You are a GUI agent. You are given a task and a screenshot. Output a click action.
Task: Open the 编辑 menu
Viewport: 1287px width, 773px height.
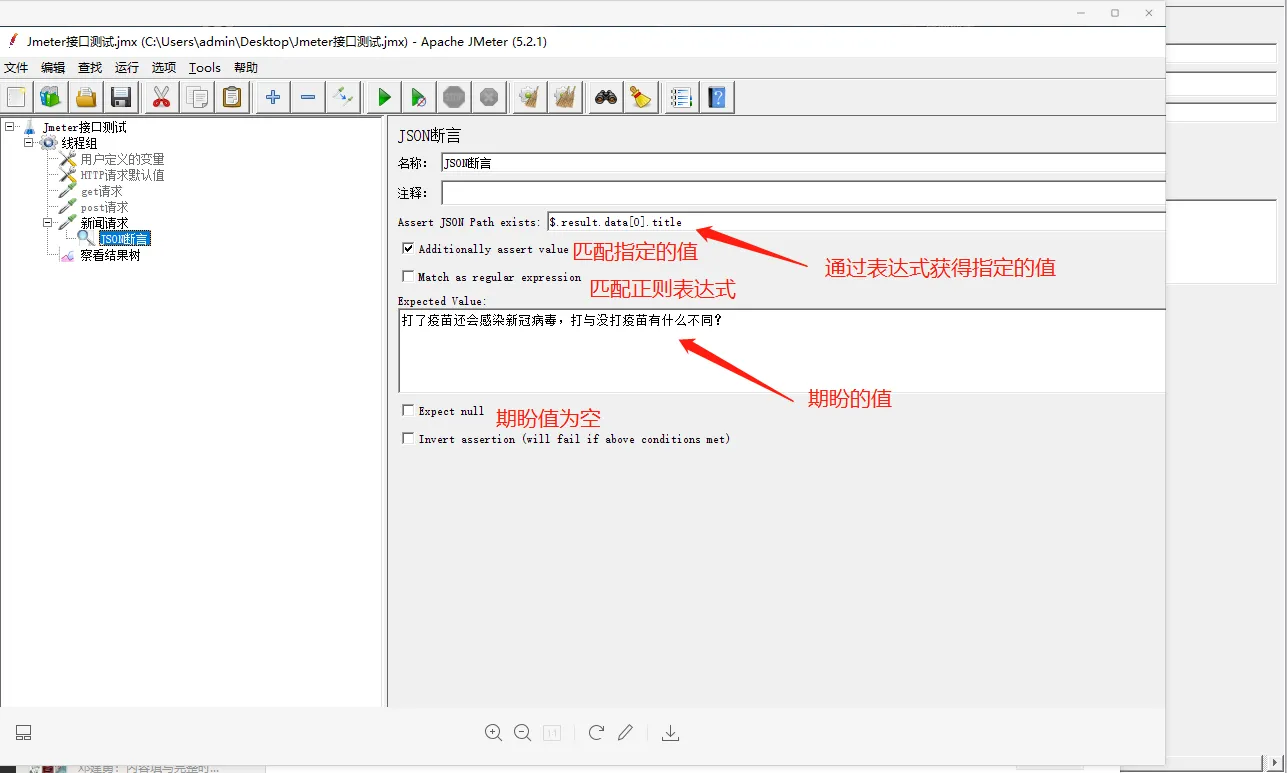[x=53, y=68]
